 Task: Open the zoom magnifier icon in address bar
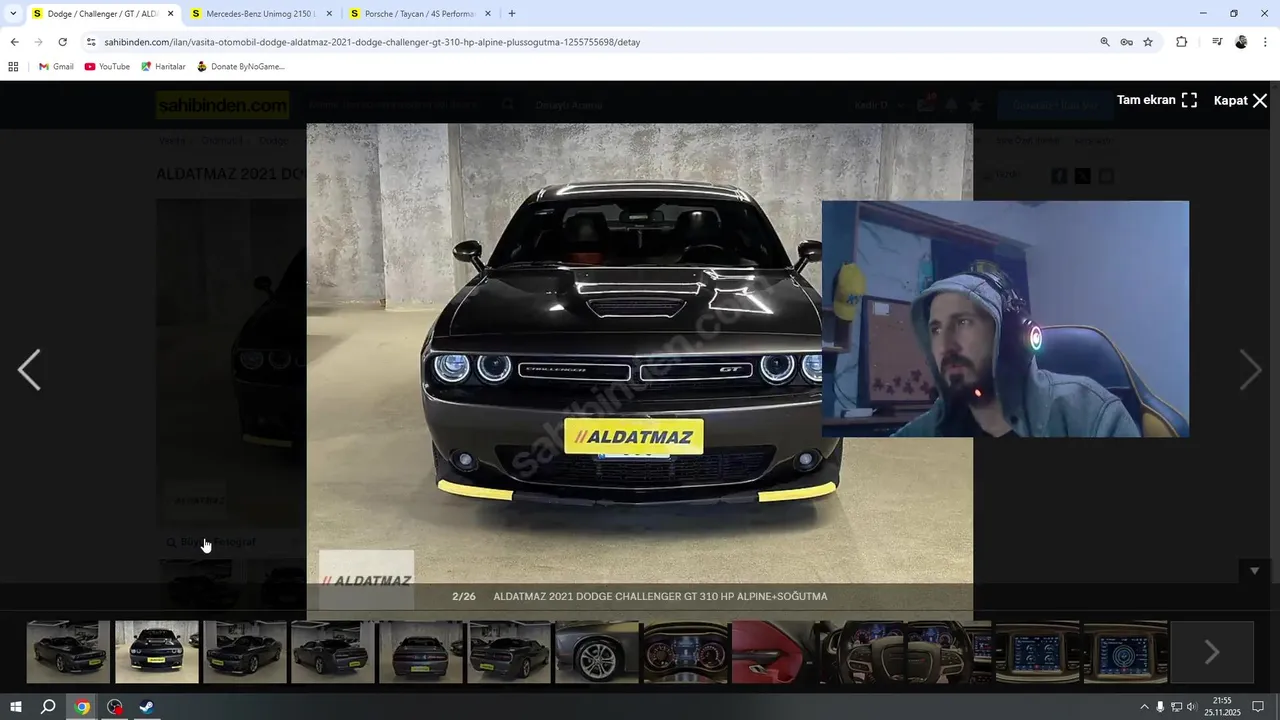coord(1105,42)
